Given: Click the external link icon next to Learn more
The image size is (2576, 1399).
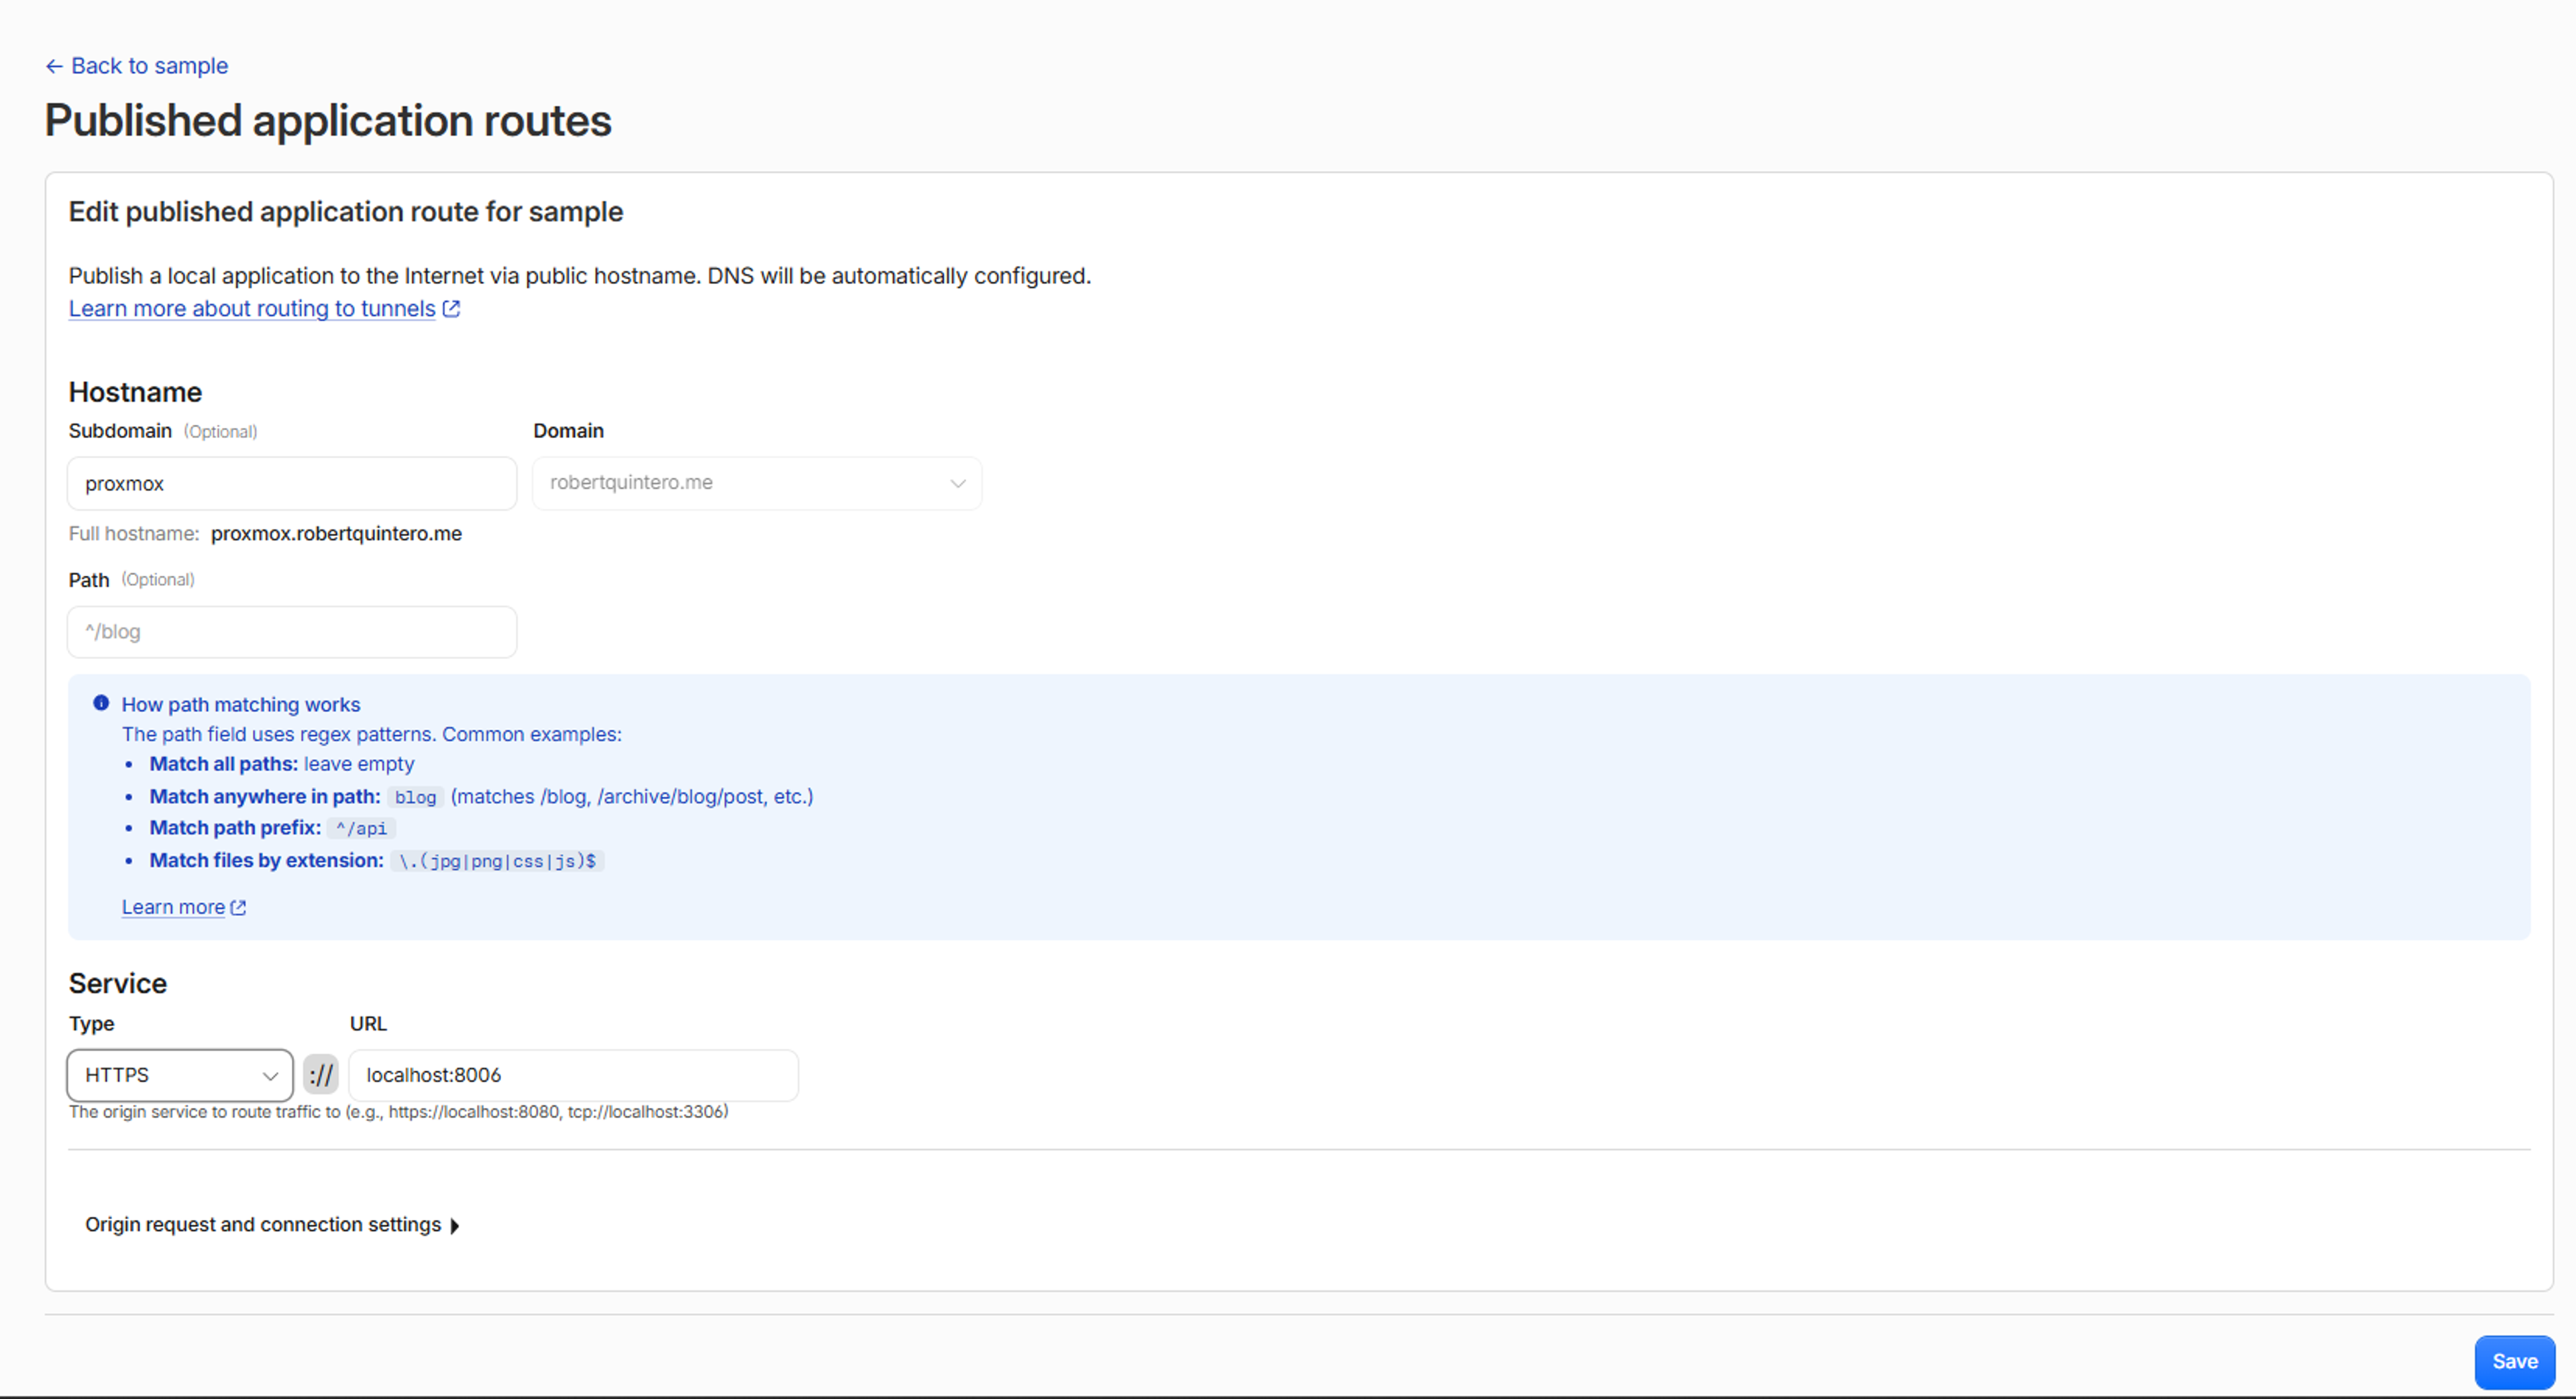Looking at the screenshot, I should [x=238, y=908].
